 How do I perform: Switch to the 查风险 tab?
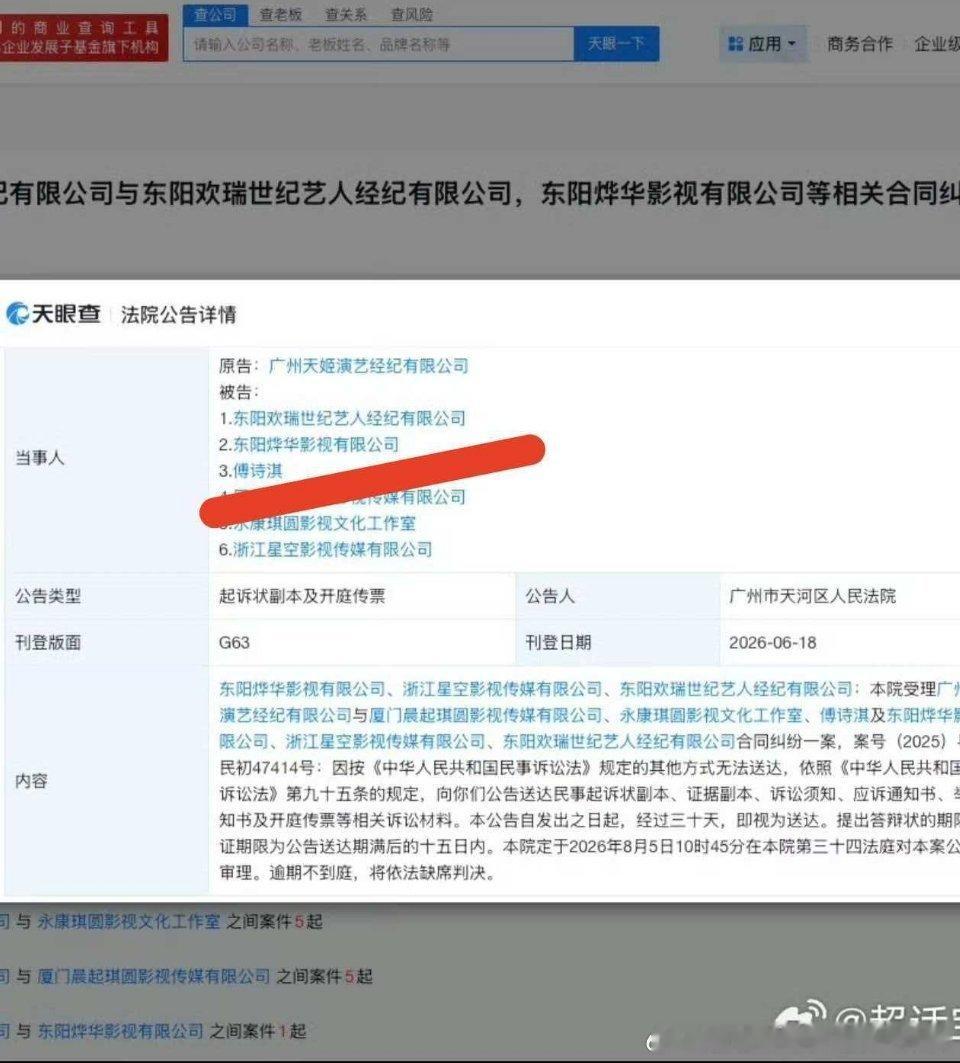pyautogui.click(x=412, y=14)
